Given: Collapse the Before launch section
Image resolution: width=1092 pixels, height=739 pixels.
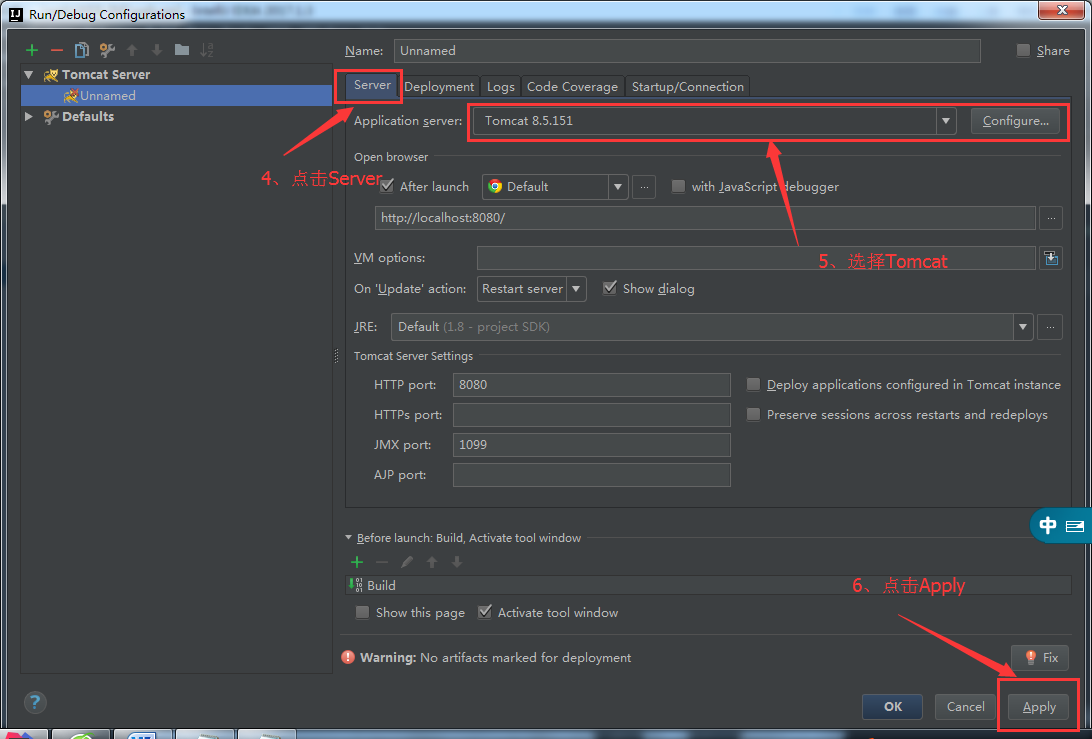Looking at the screenshot, I should [348, 538].
